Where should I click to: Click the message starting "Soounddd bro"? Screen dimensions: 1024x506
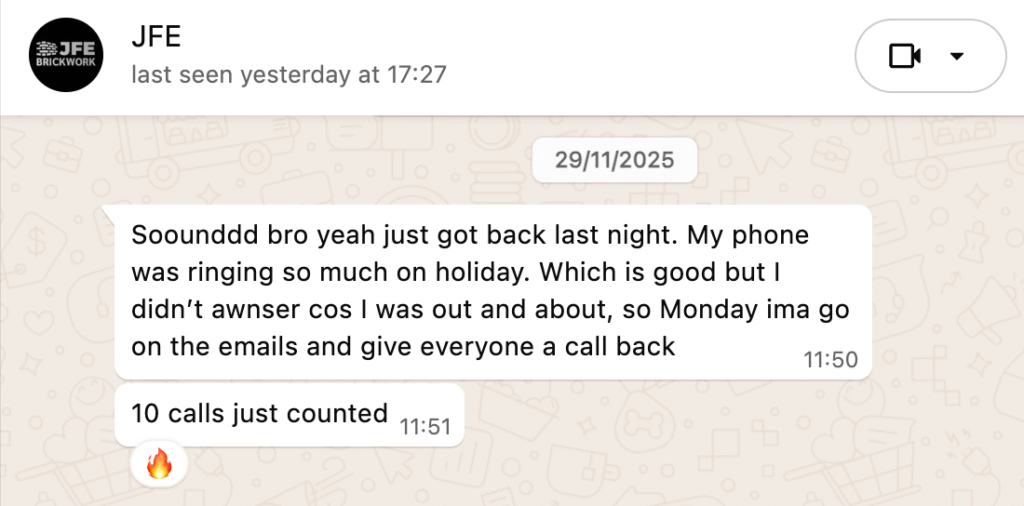(490, 291)
